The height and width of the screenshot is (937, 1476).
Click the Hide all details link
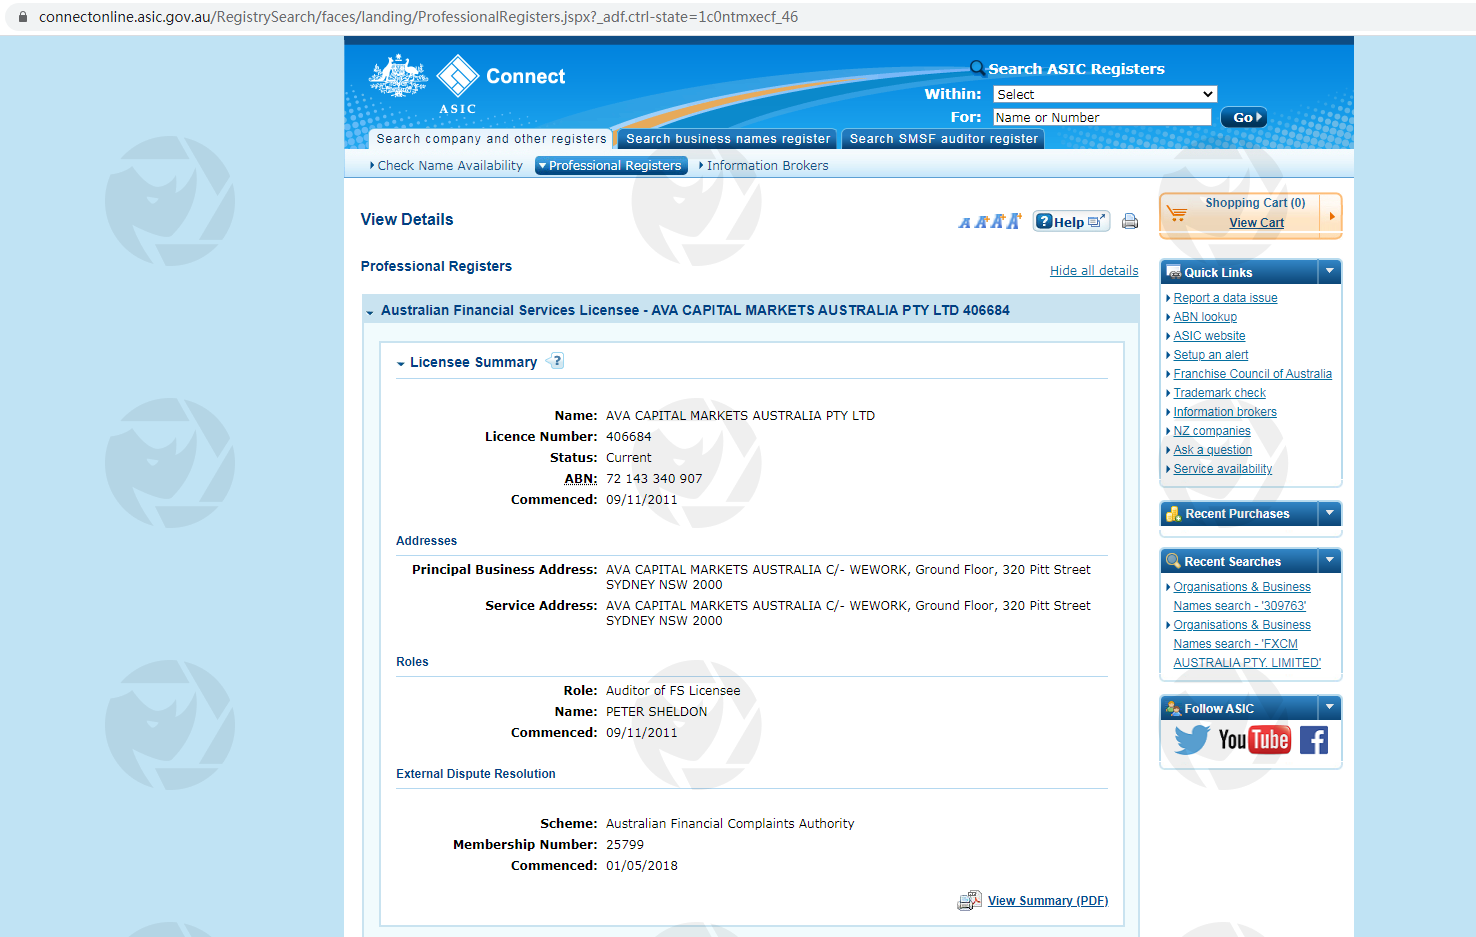coord(1093,271)
